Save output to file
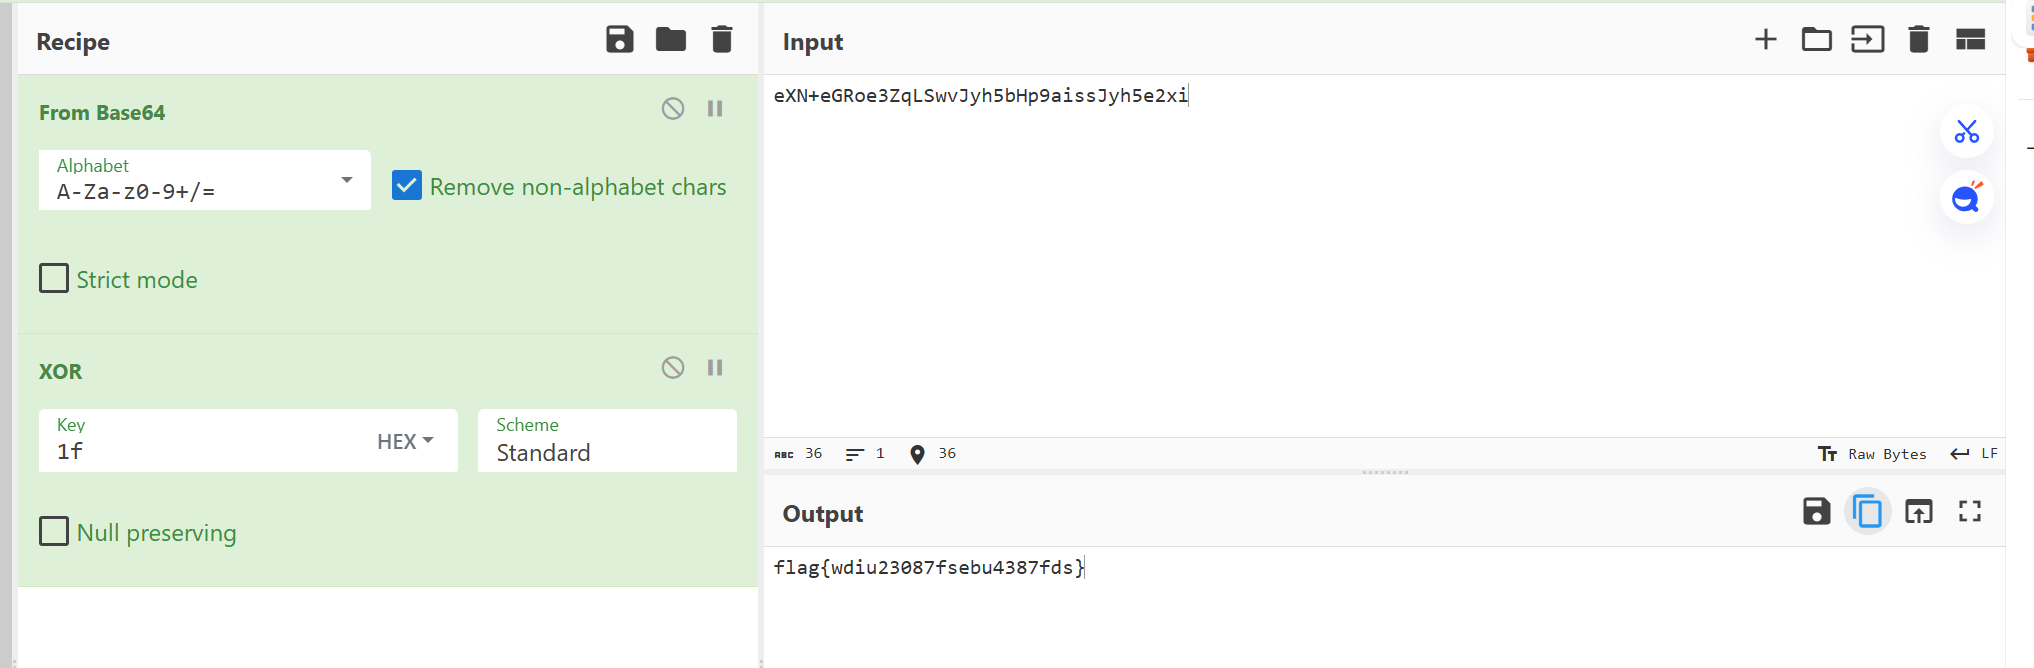The image size is (2034, 668). (1816, 512)
